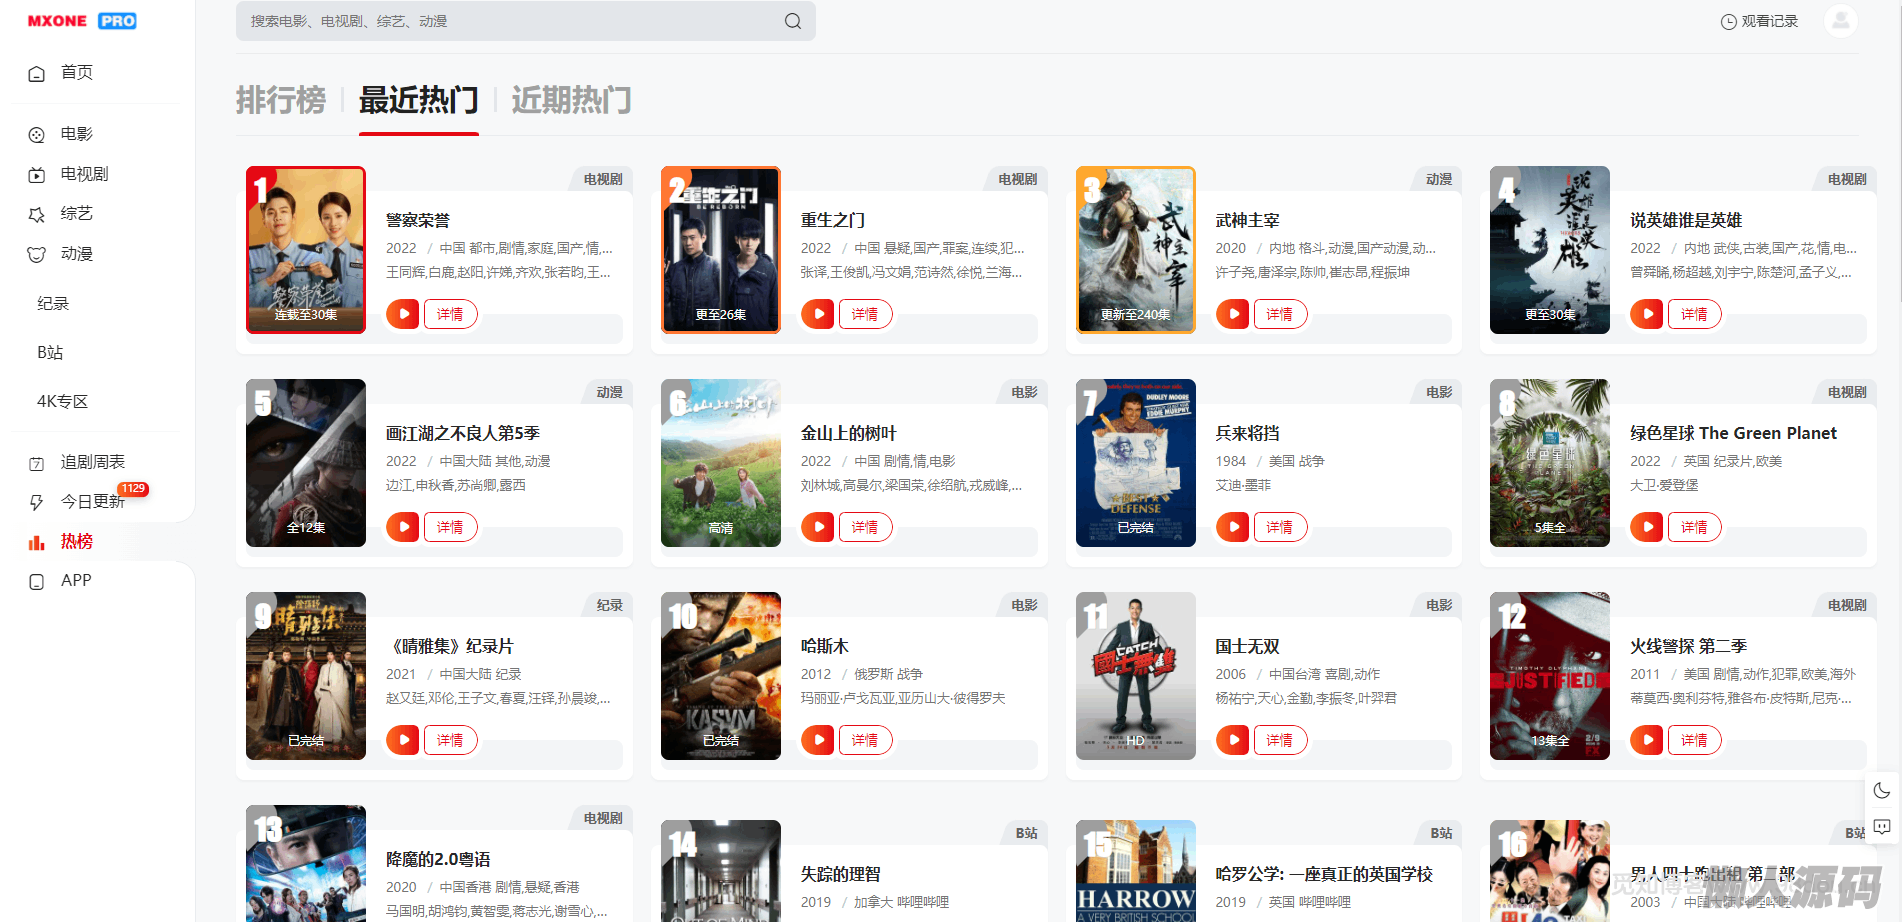Play 兵来将挡 movie

pyautogui.click(x=1233, y=527)
